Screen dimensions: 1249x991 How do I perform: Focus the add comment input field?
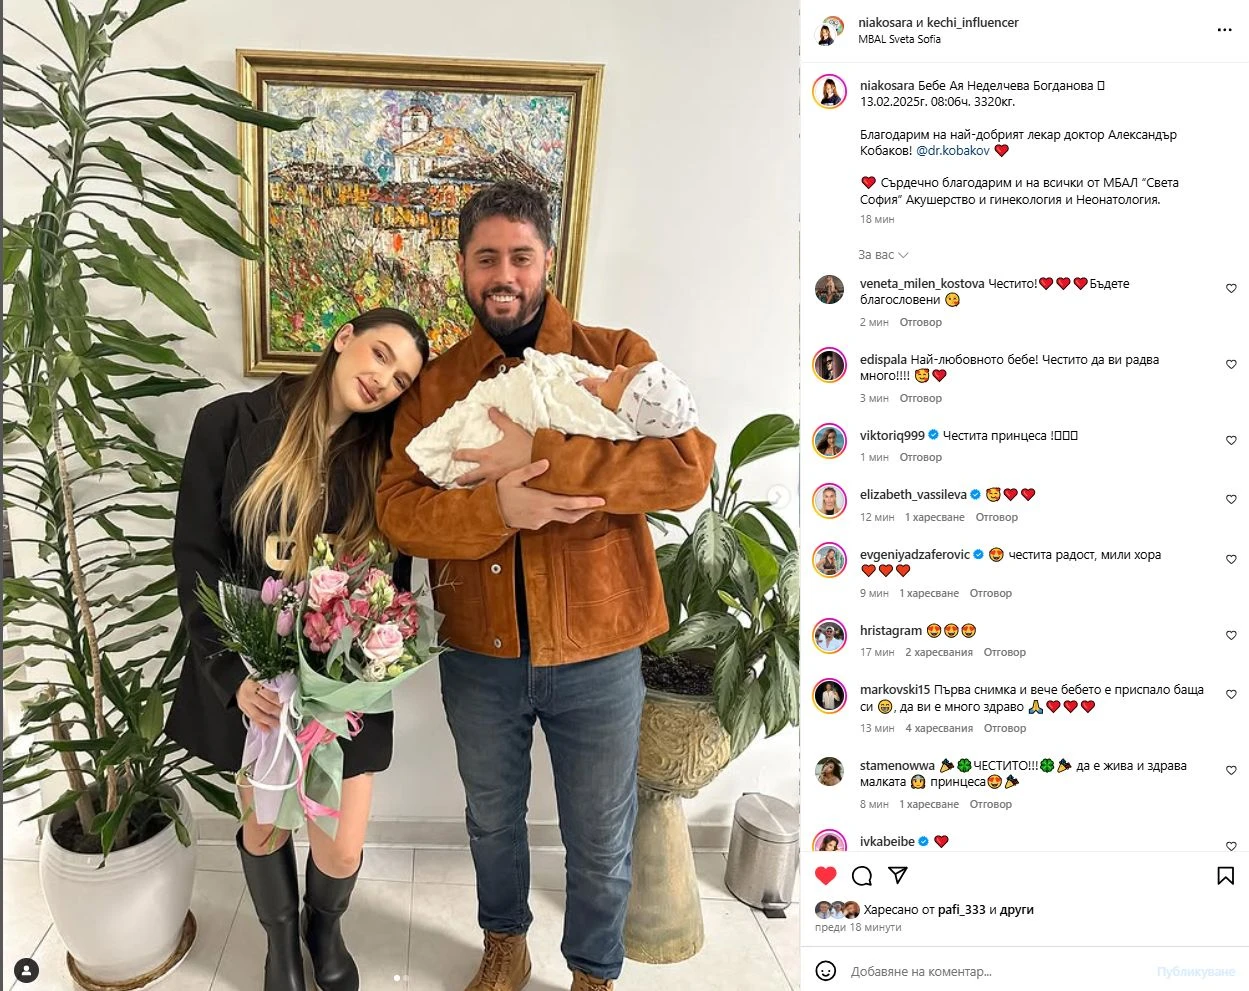pyautogui.click(x=995, y=971)
